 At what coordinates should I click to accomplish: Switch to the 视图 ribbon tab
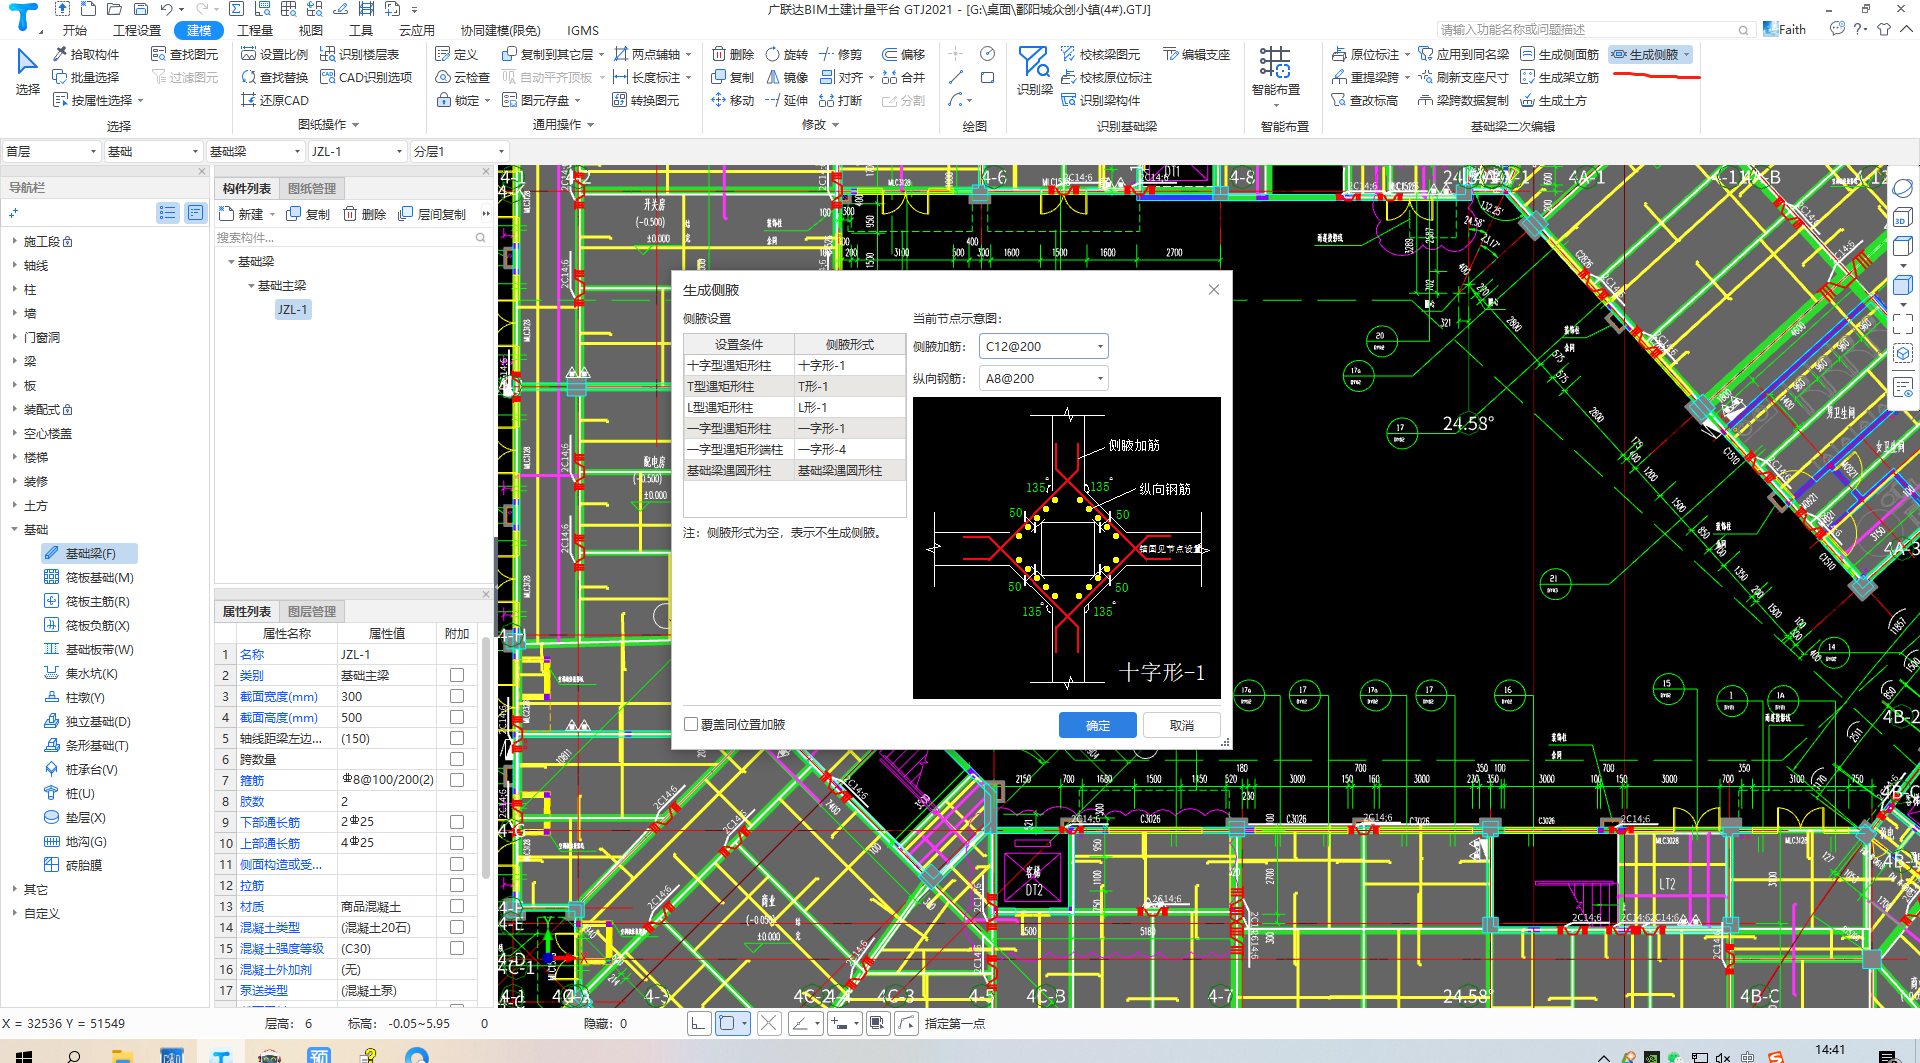pos(311,30)
